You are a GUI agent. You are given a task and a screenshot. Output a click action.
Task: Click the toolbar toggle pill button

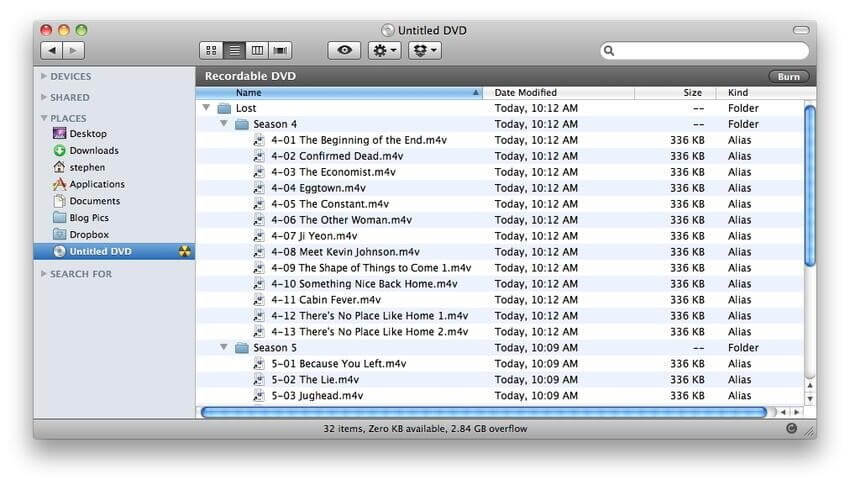click(x=801, y=30)
